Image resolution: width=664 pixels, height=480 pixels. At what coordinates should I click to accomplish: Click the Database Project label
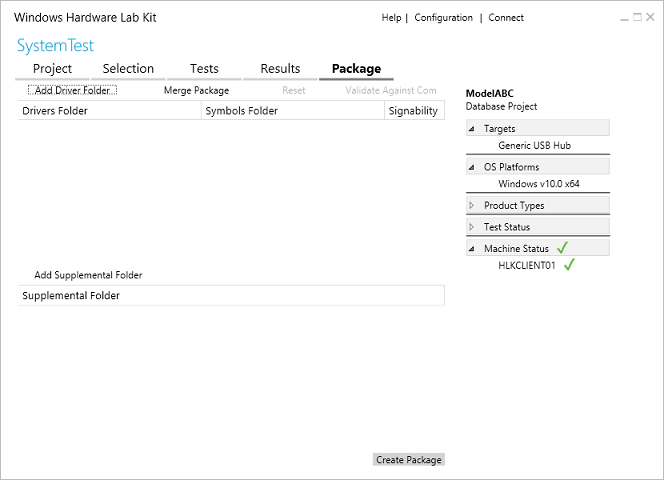(x=501, y=106)
